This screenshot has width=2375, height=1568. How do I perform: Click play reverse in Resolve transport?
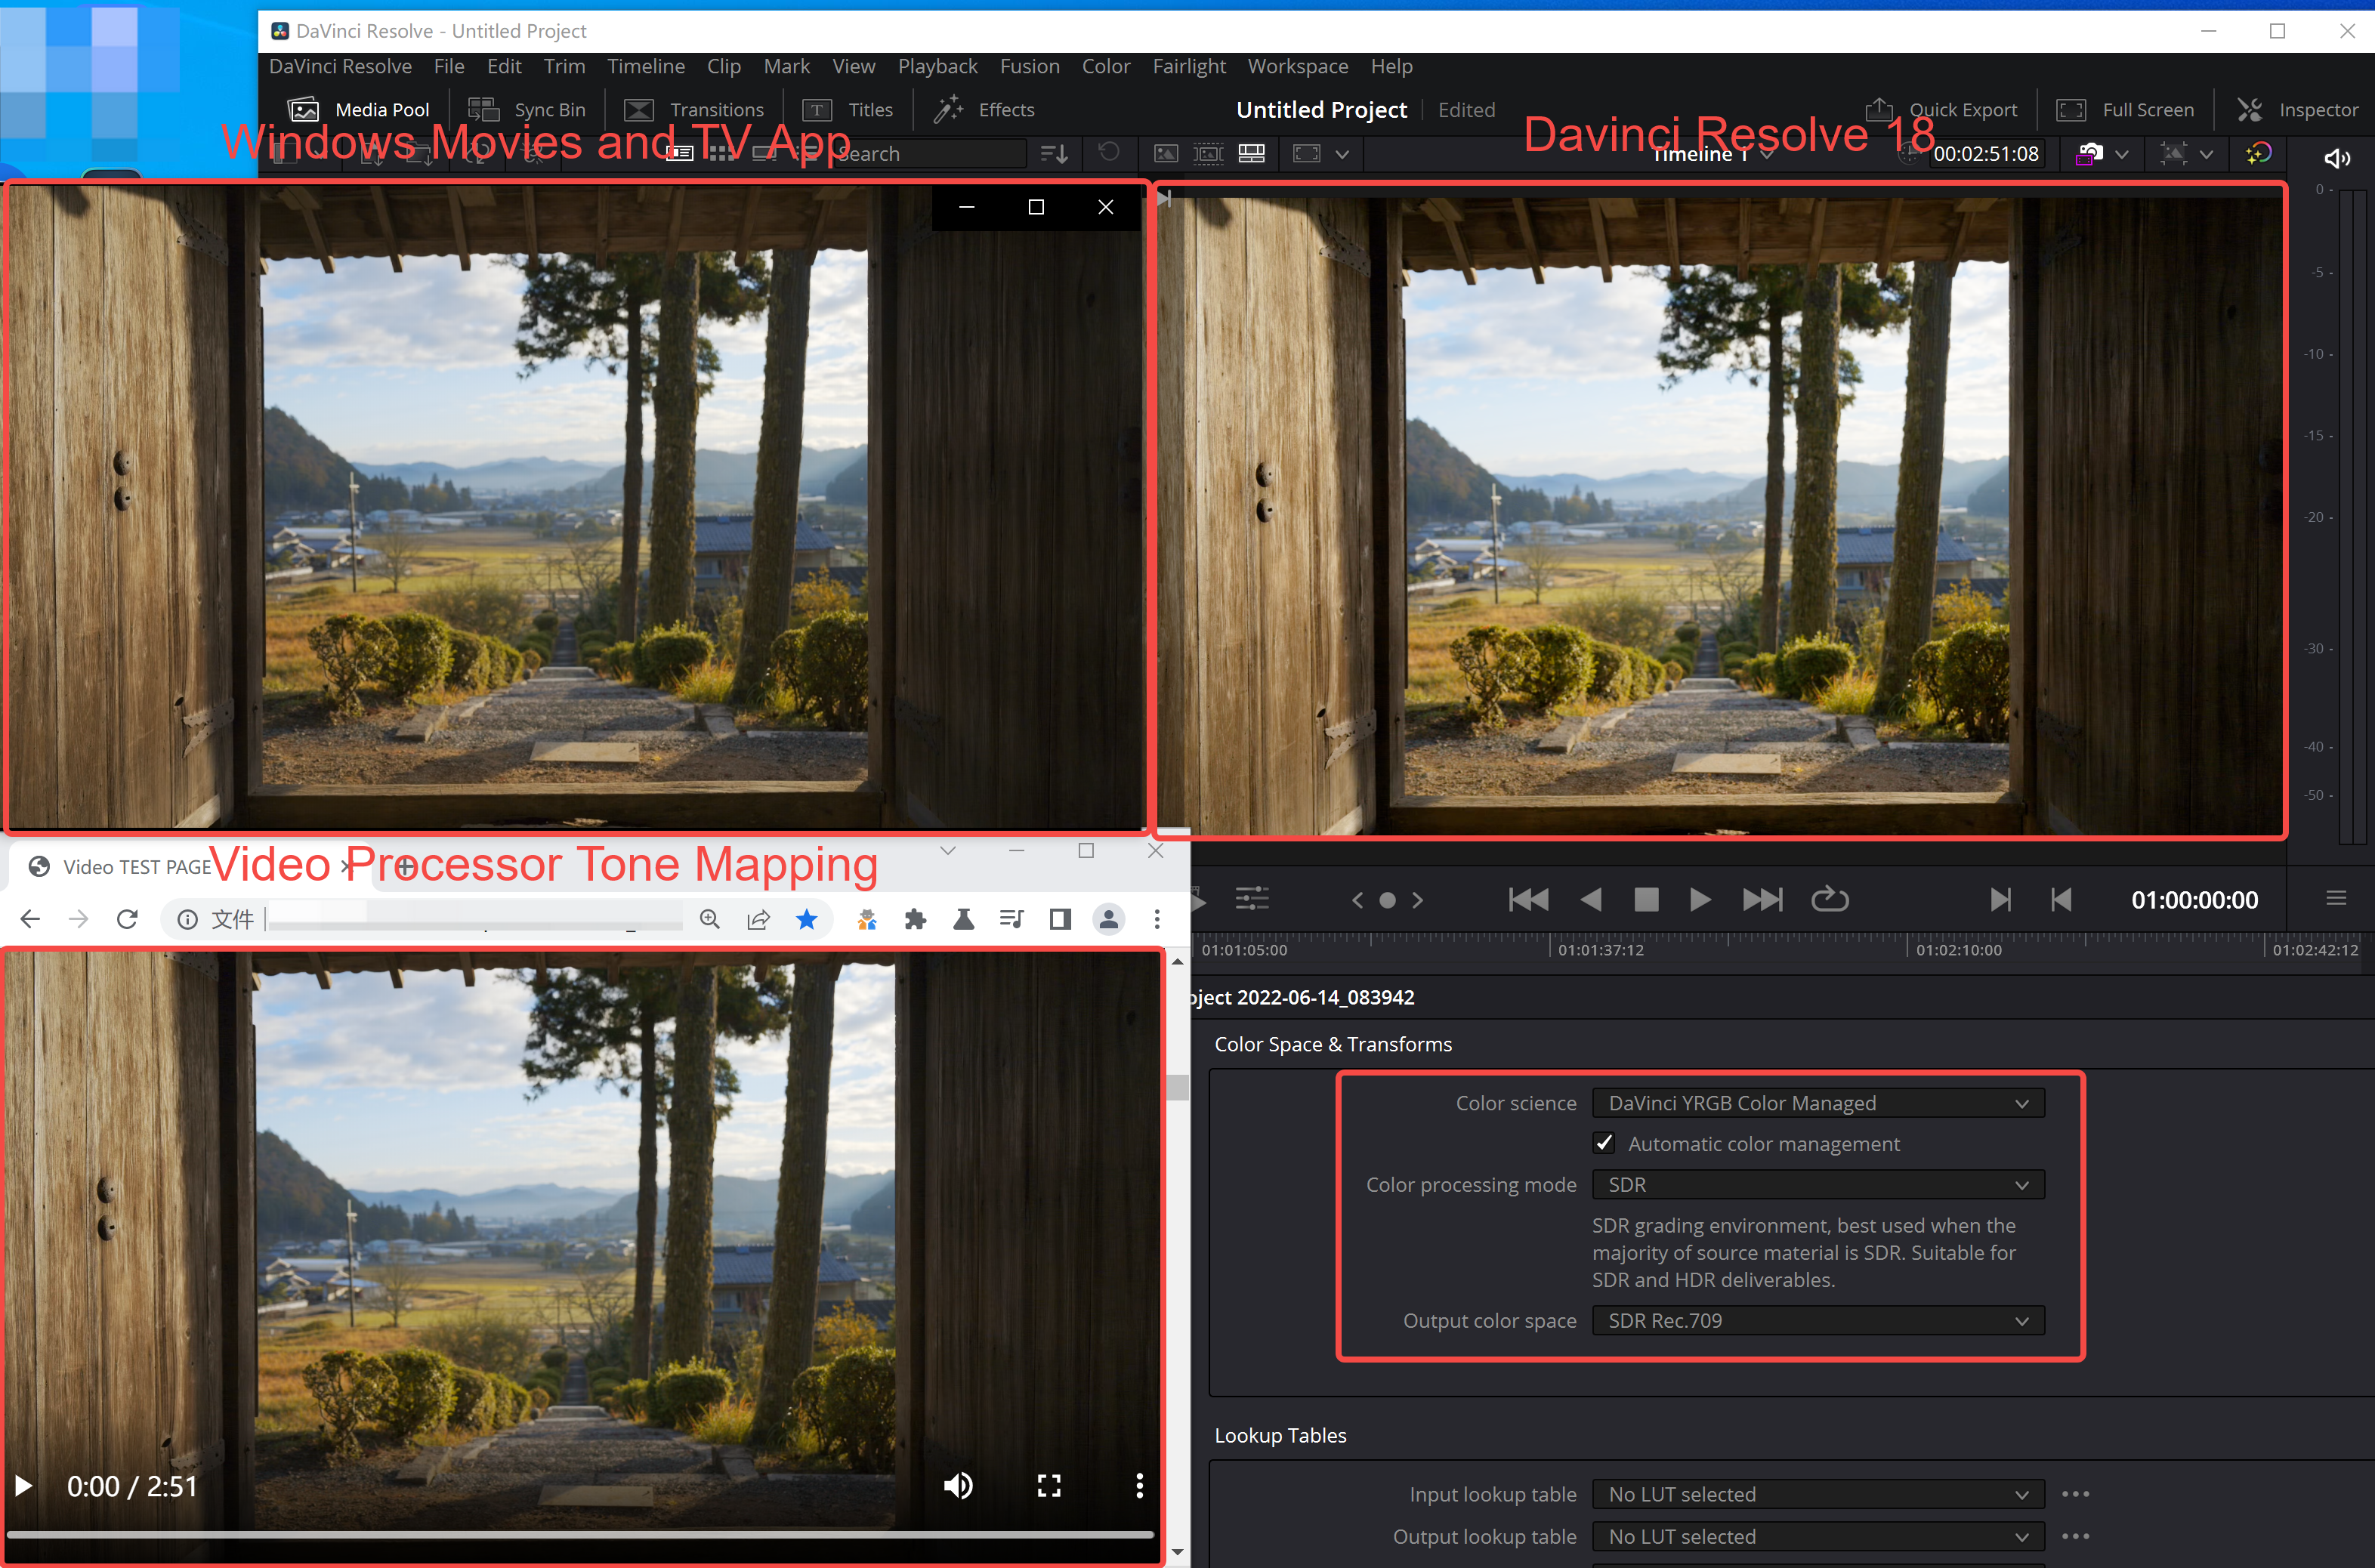tap(1591, 899)
